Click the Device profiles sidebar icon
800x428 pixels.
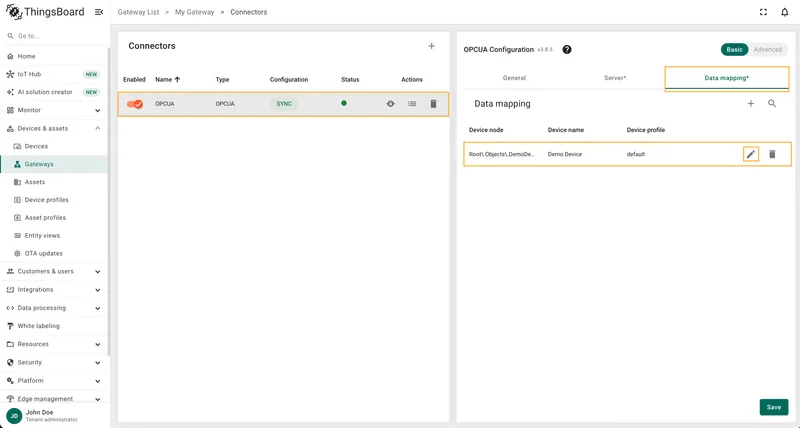pyautogui.click(x=17, y=199)
